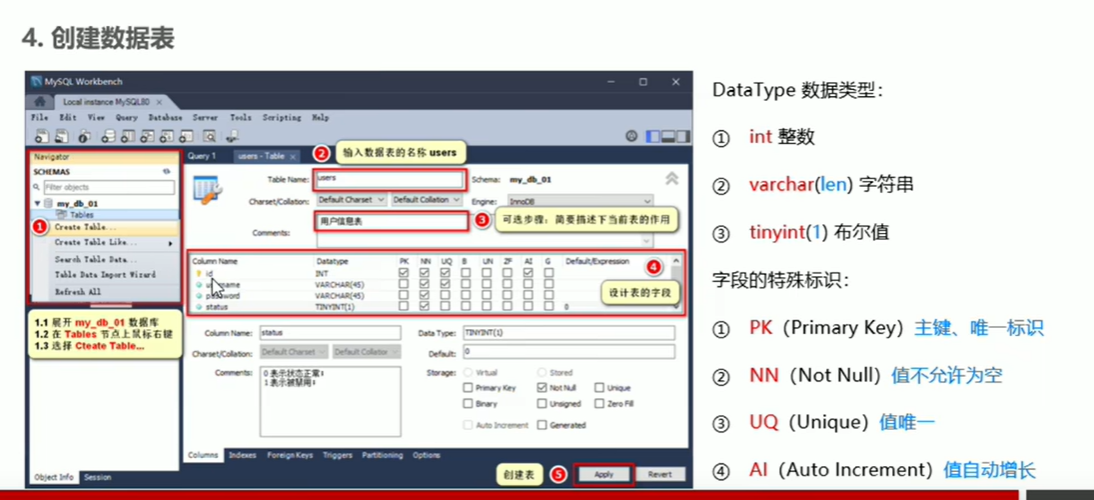Enable the Primary Key storage checkbox
Viewport: 1094px width, 500px height.
point(468,388)
